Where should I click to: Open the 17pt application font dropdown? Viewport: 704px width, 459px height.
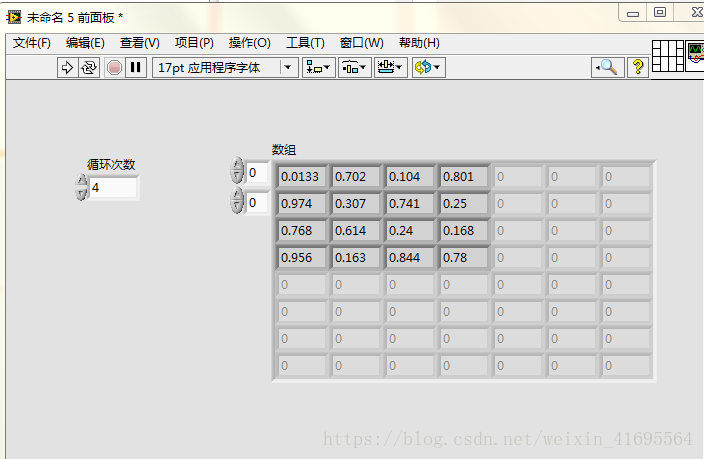point(225,68)
